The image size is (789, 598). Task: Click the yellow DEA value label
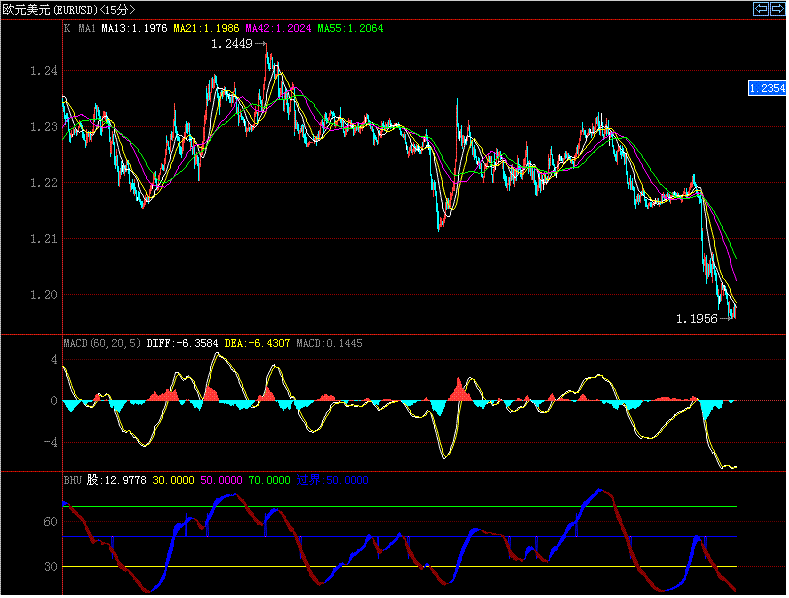[x=256, y=343]
